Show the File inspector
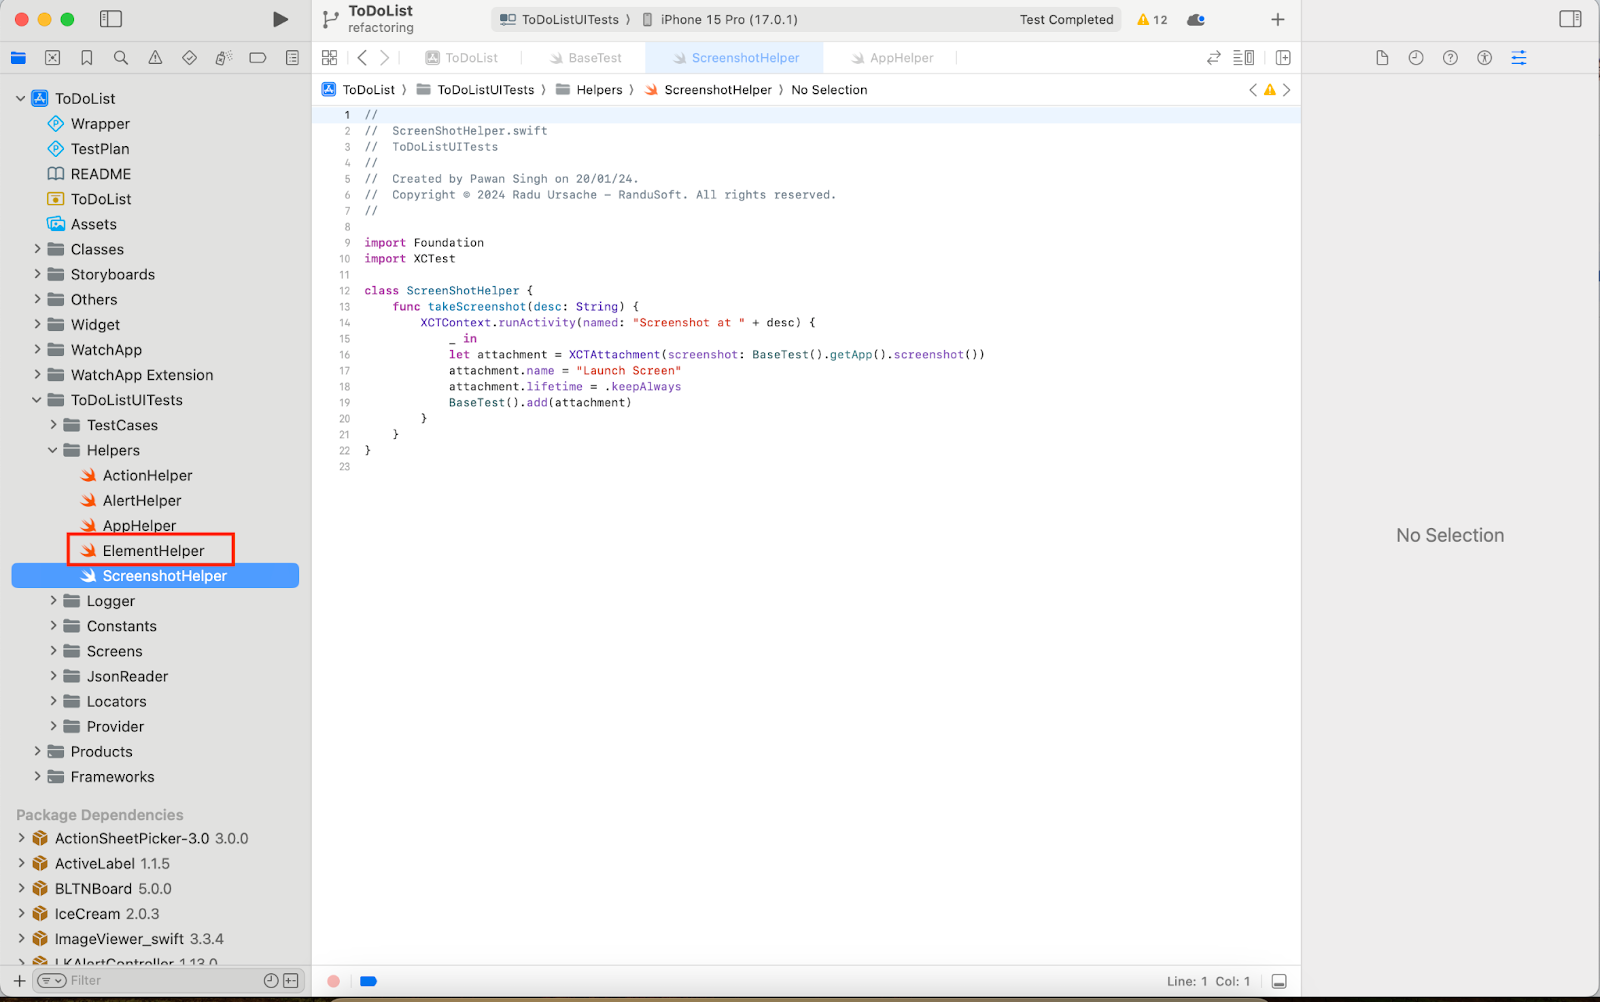 [x=1382, y=58]
